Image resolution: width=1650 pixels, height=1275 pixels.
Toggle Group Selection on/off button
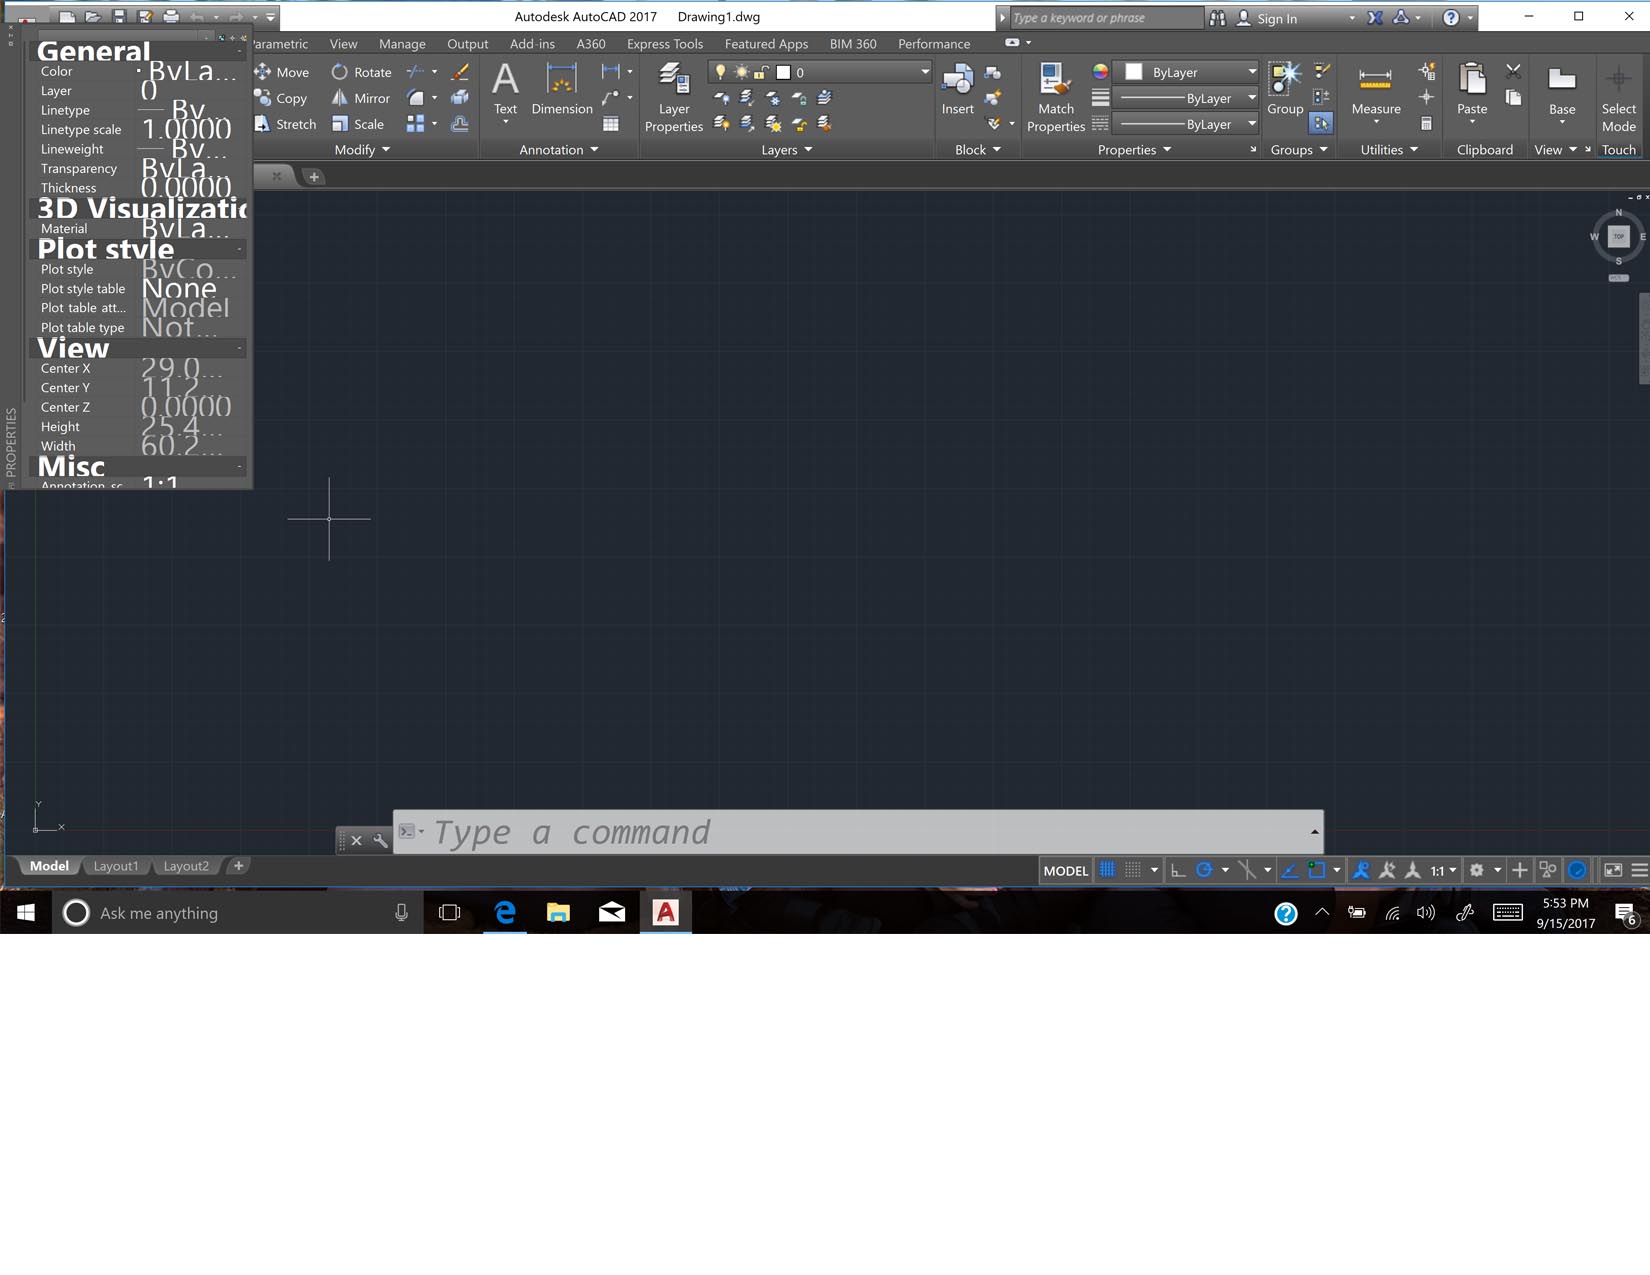pos(1321,123)
